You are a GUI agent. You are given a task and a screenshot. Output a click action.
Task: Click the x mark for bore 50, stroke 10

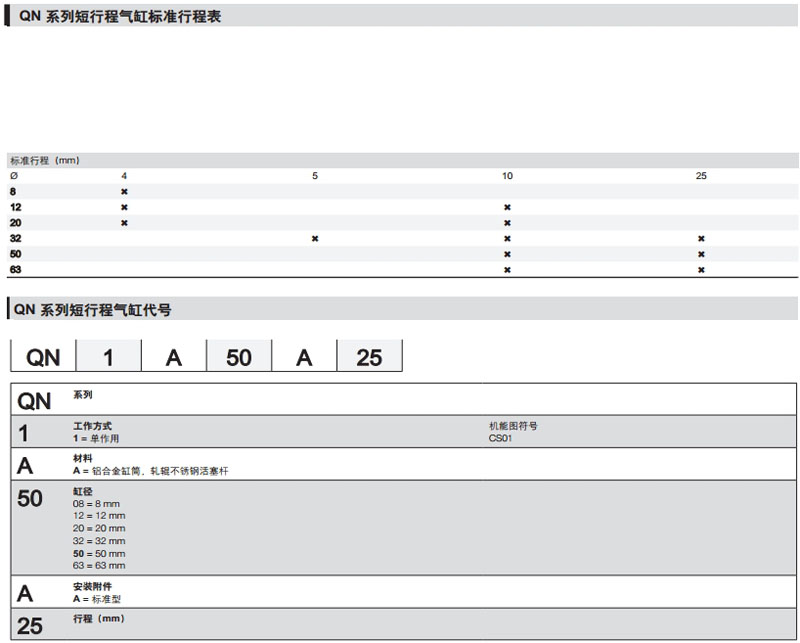coord(507,254)
